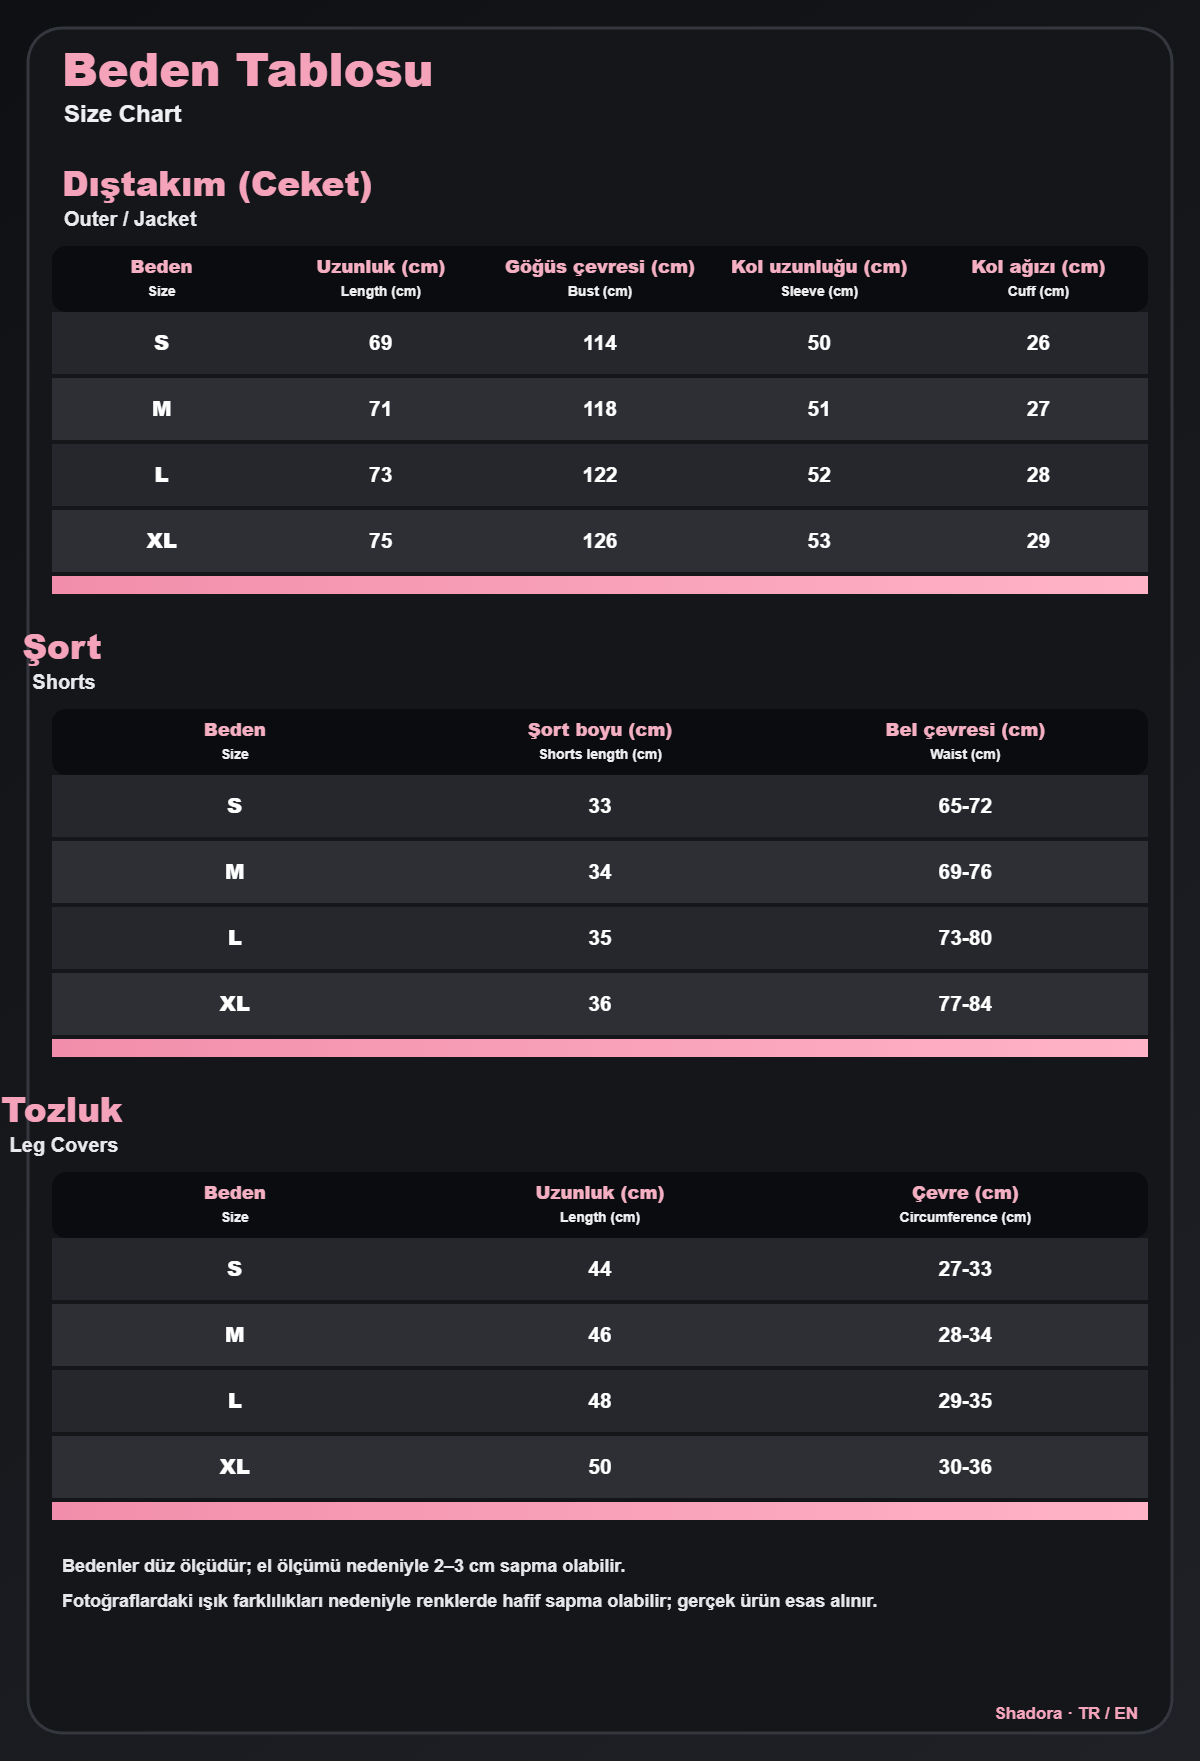1200x1761 pixels.
Task: Click the Kol ağzı (cm) column header
Action: pyautogui.click(x=1038, y=267)
